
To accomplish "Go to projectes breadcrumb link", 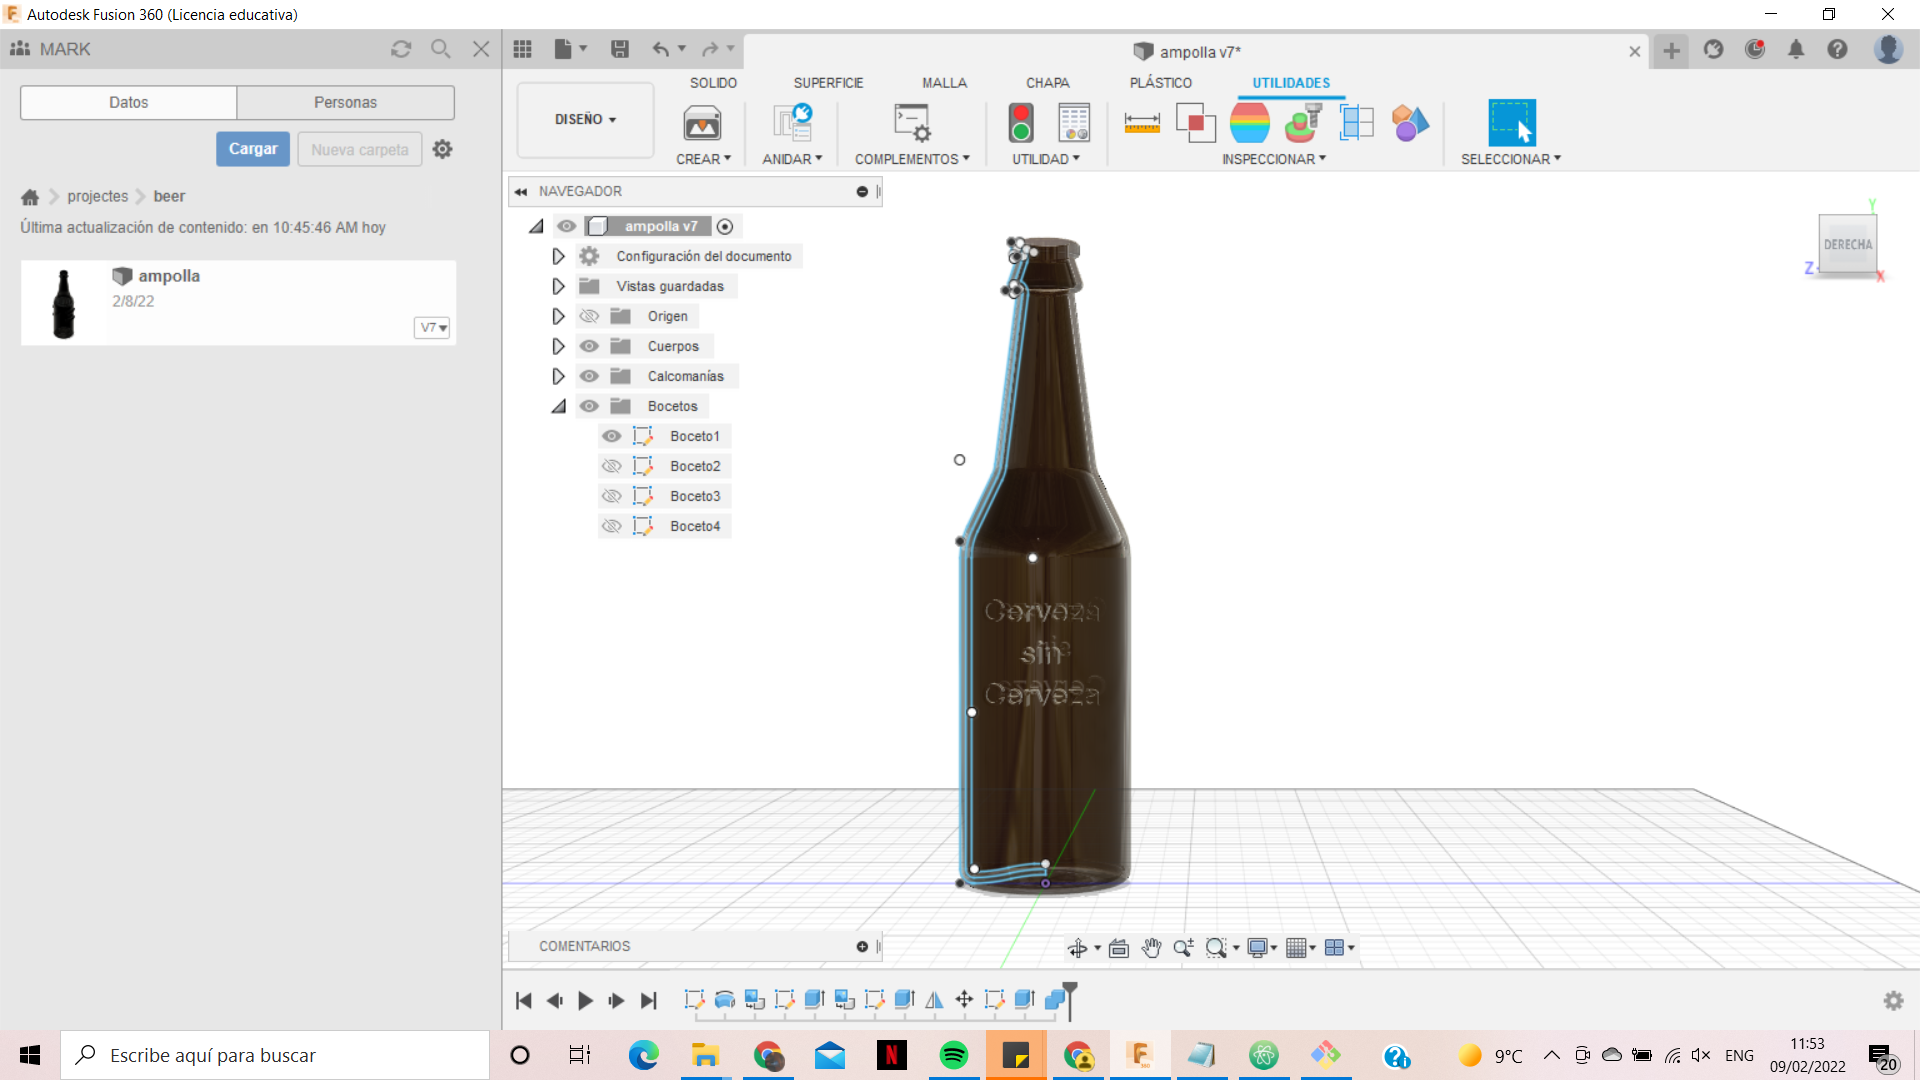I will (x=98, y=196).
